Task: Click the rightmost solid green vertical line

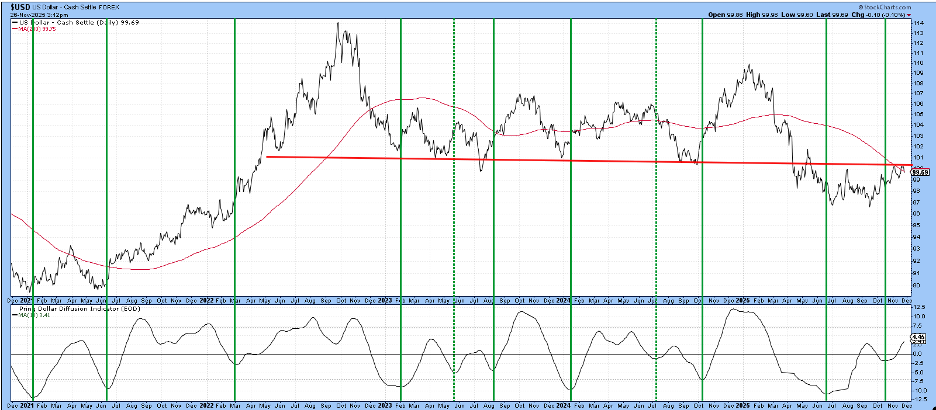Action: (x=885, y=200)
